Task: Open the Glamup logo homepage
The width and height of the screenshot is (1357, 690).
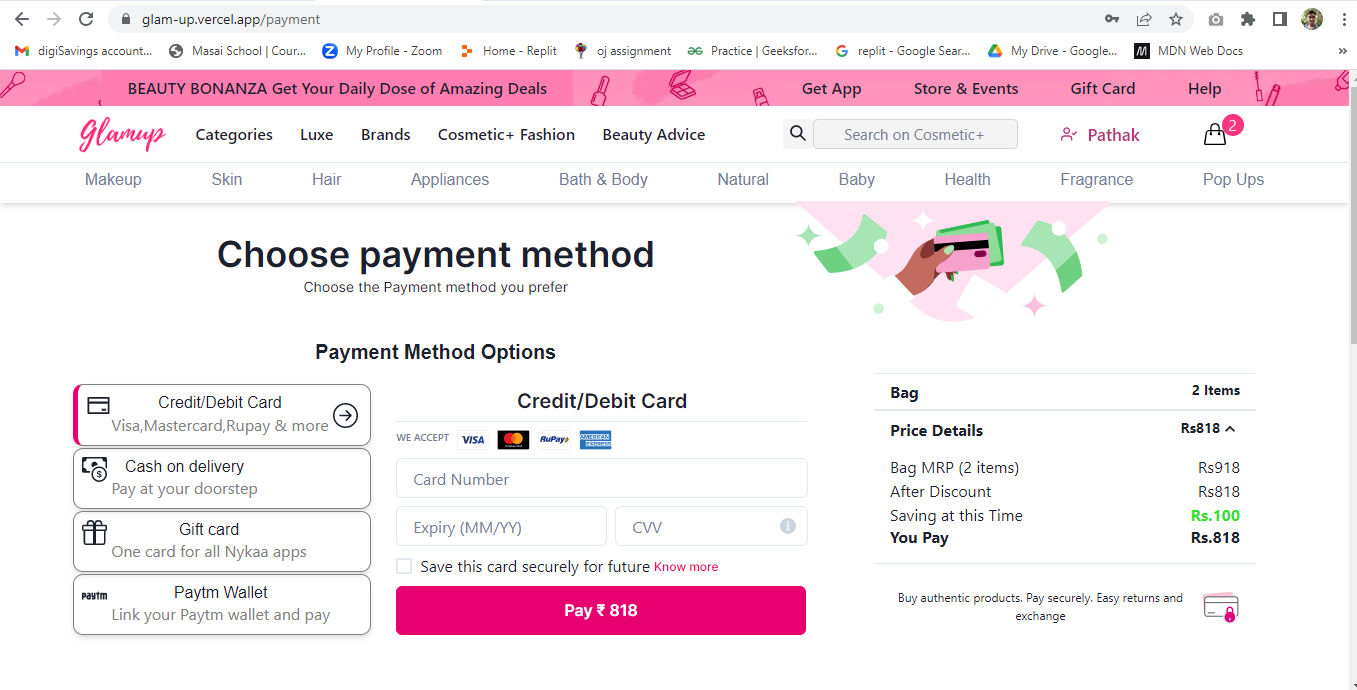Action: 121,134
